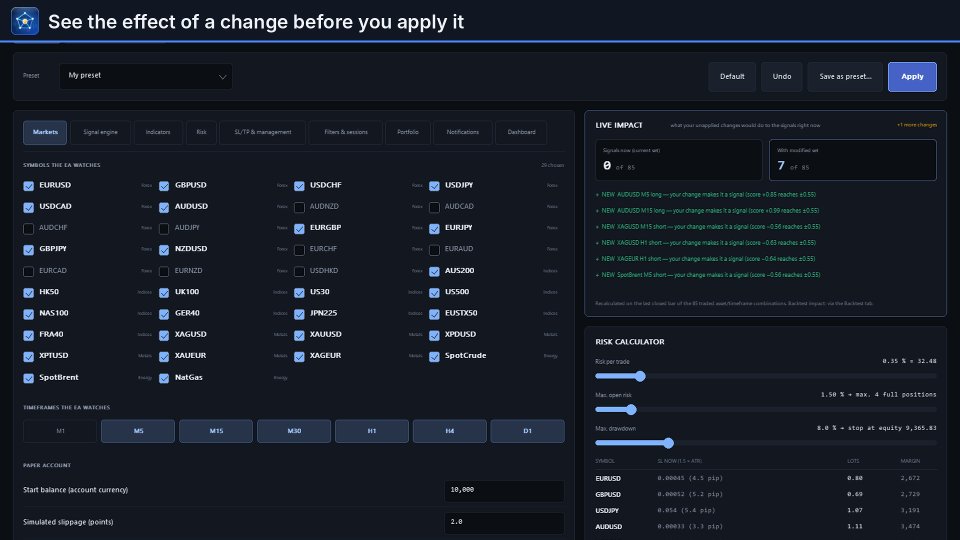
Task: Open the Indicators tab
Action: [158, 132]
